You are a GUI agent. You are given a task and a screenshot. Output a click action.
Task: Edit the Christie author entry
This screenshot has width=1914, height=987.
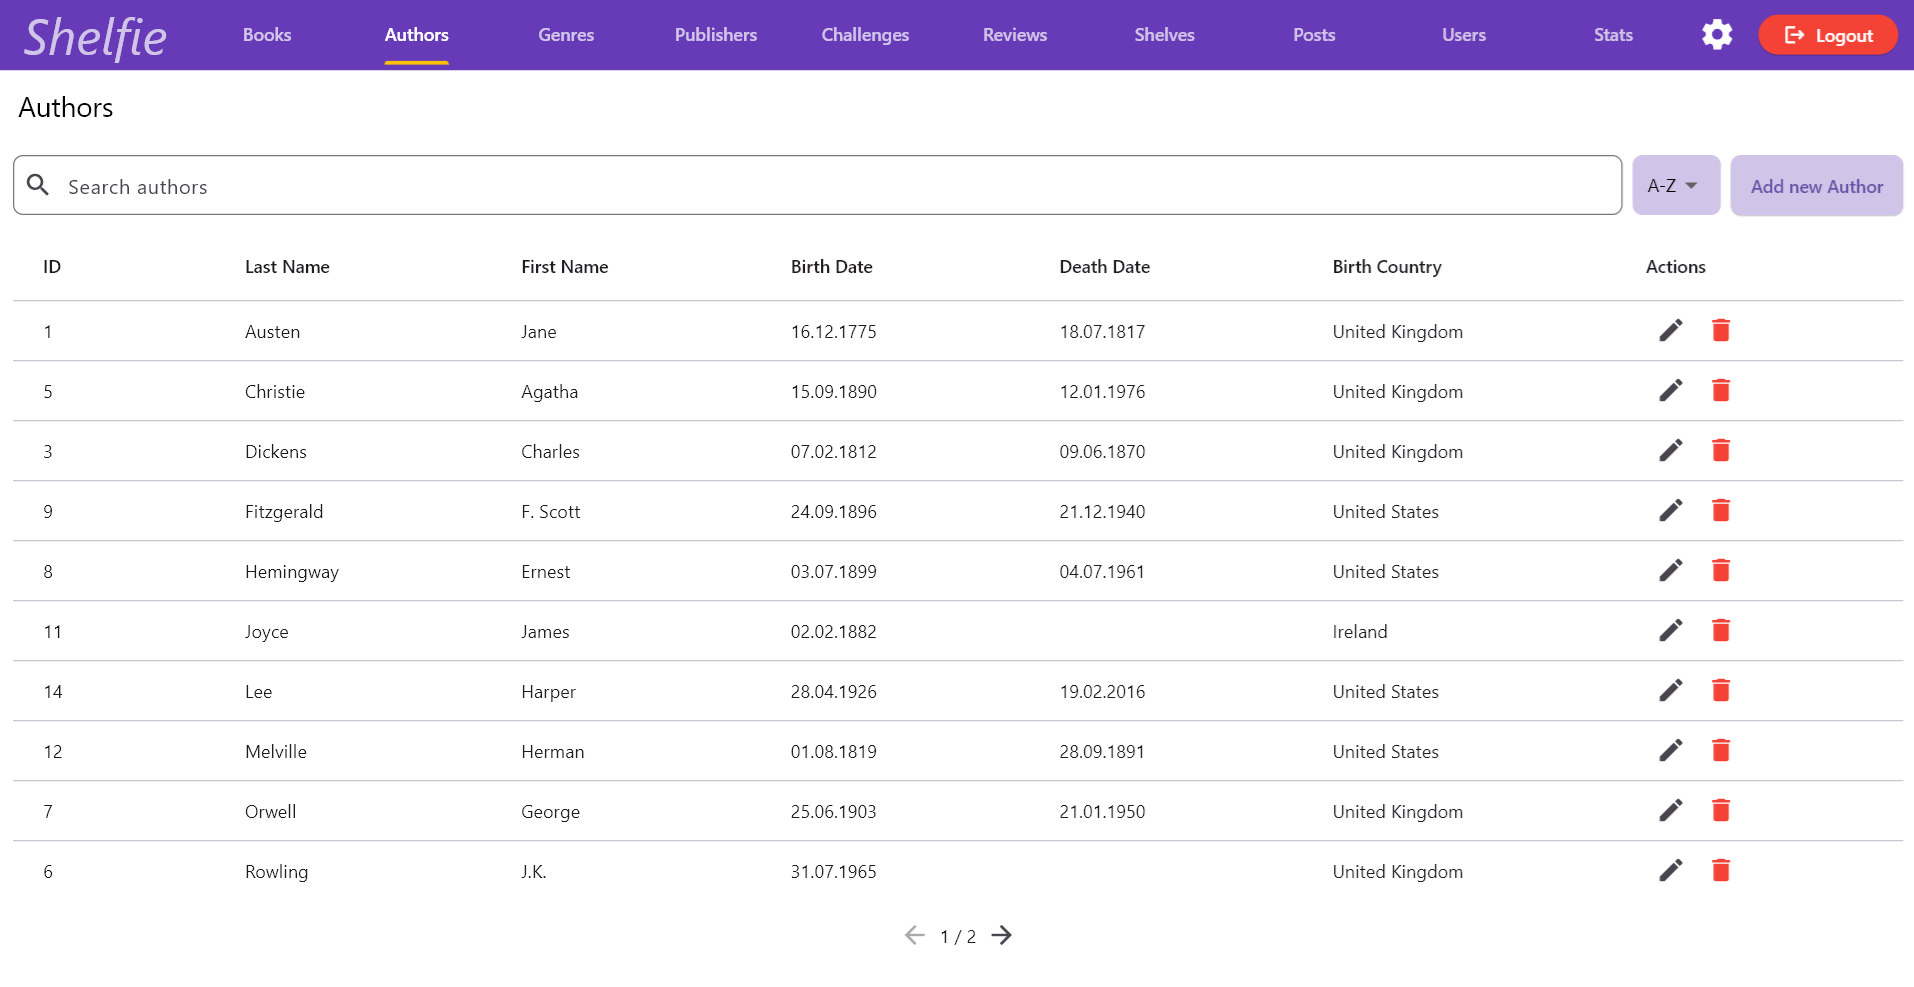click(1671, 390)
